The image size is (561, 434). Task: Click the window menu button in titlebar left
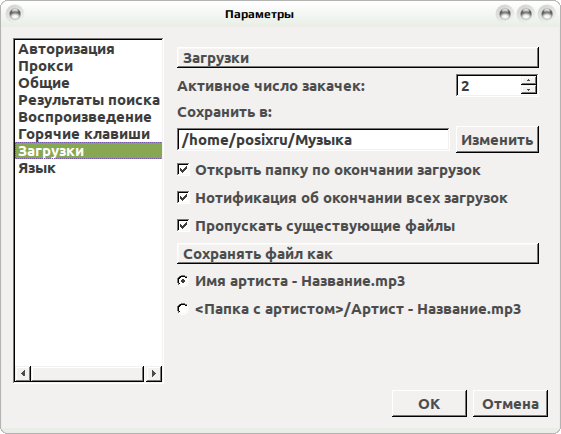(15, 14)
